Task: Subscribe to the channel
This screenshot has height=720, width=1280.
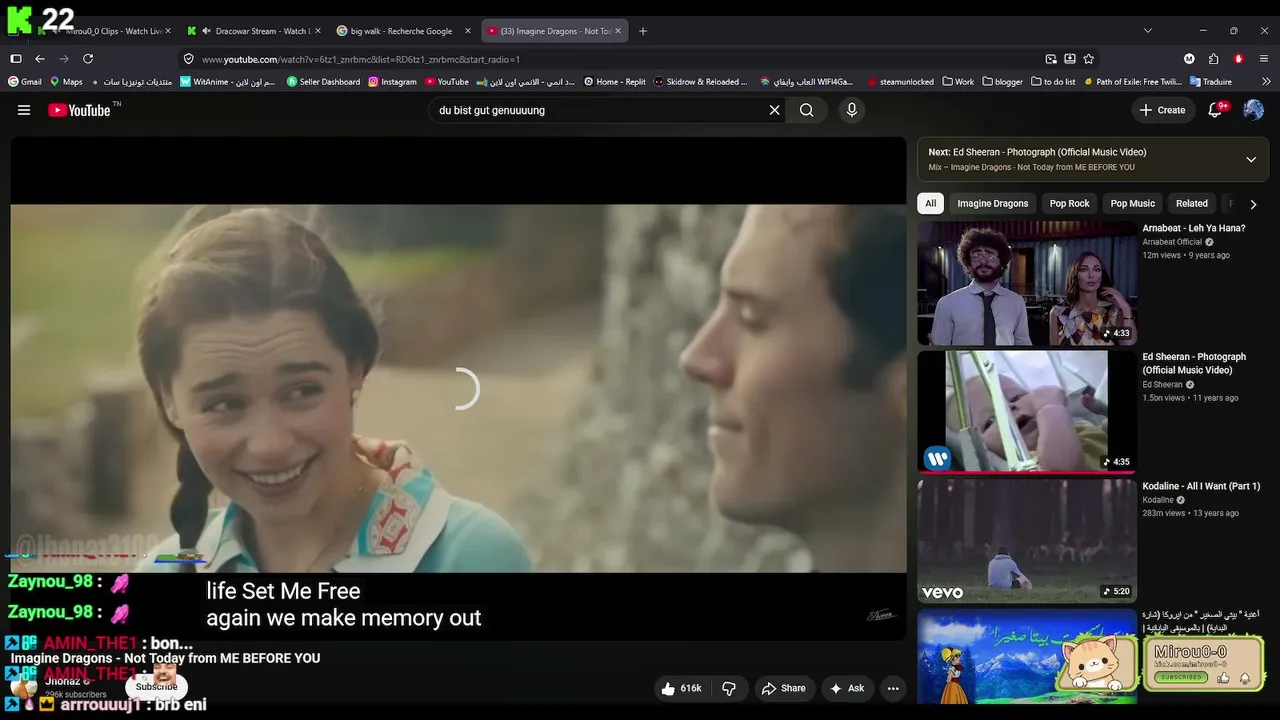Action: coord(156,687)
